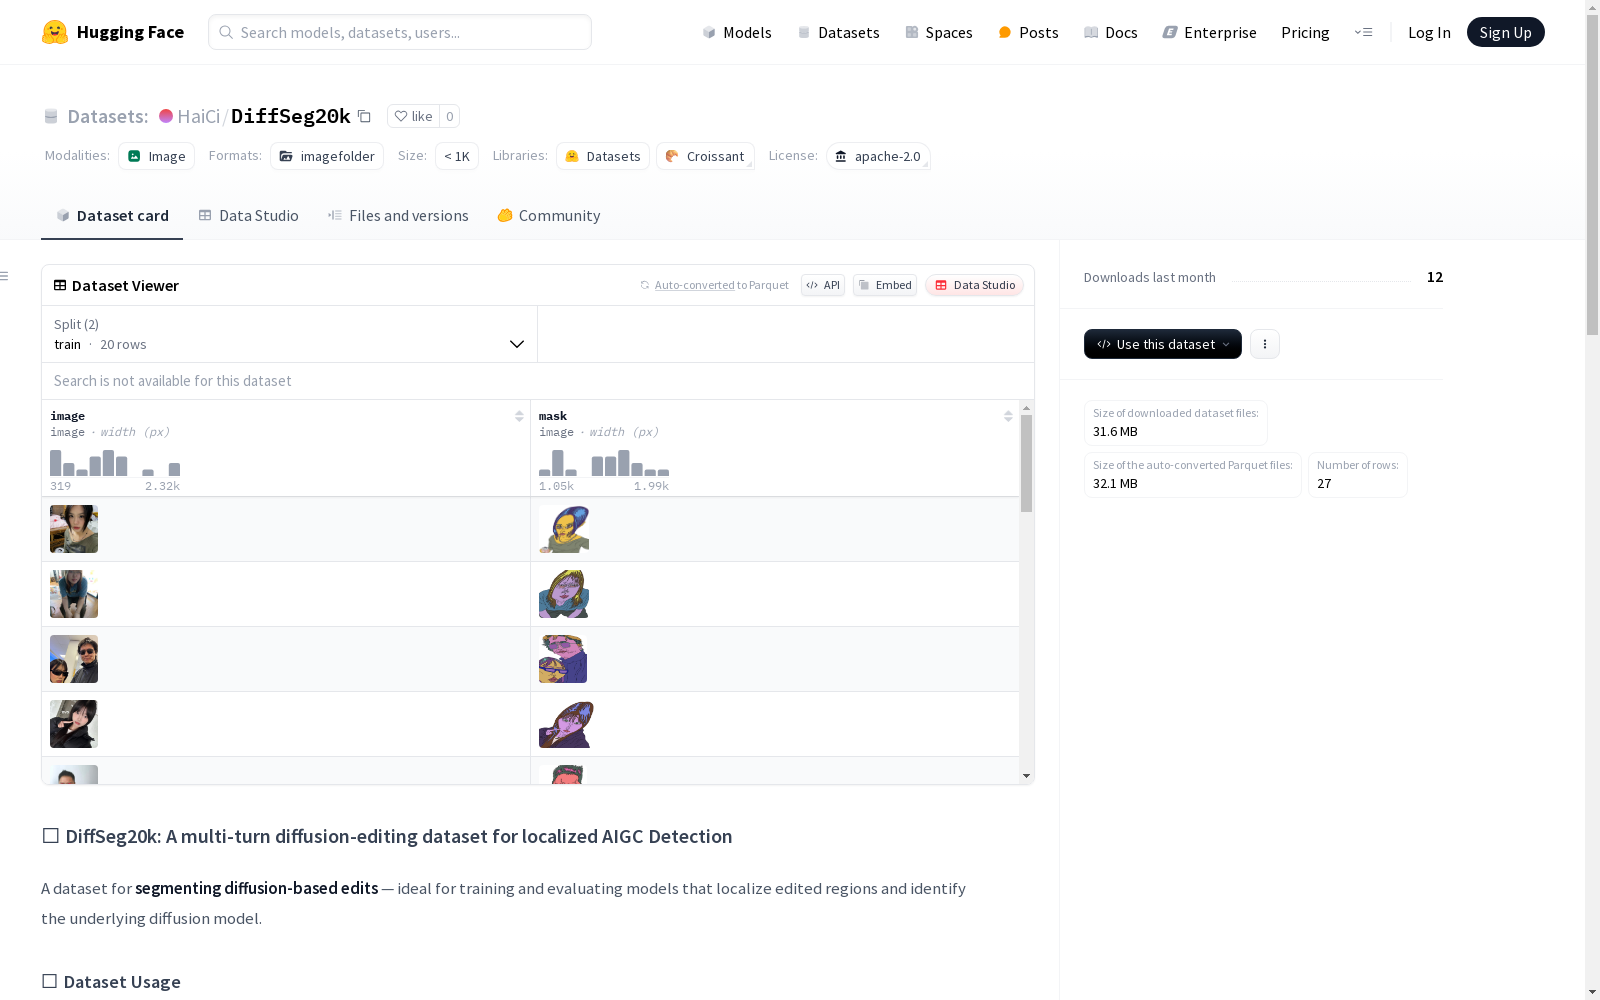Open the third row mask thumbnail
The image size is (1600, 1000).
click(563, 659)
